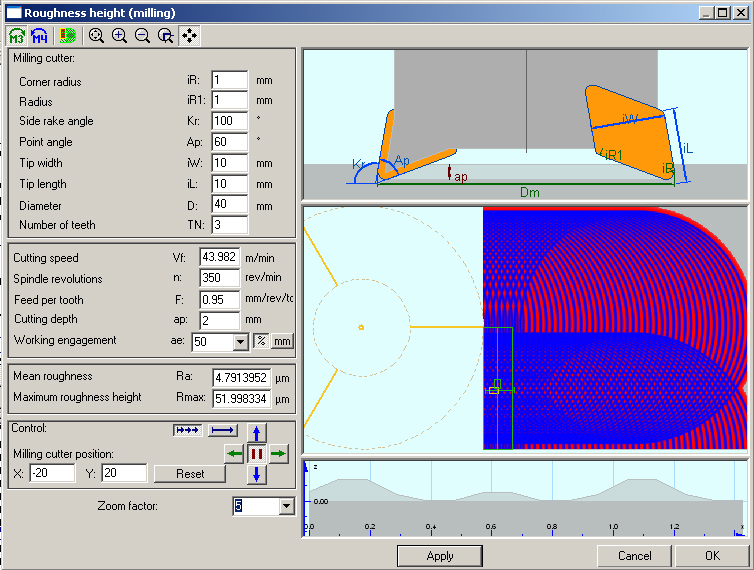
Task: Click the Radius iR1 input field
Action: (x=230, y=100)
